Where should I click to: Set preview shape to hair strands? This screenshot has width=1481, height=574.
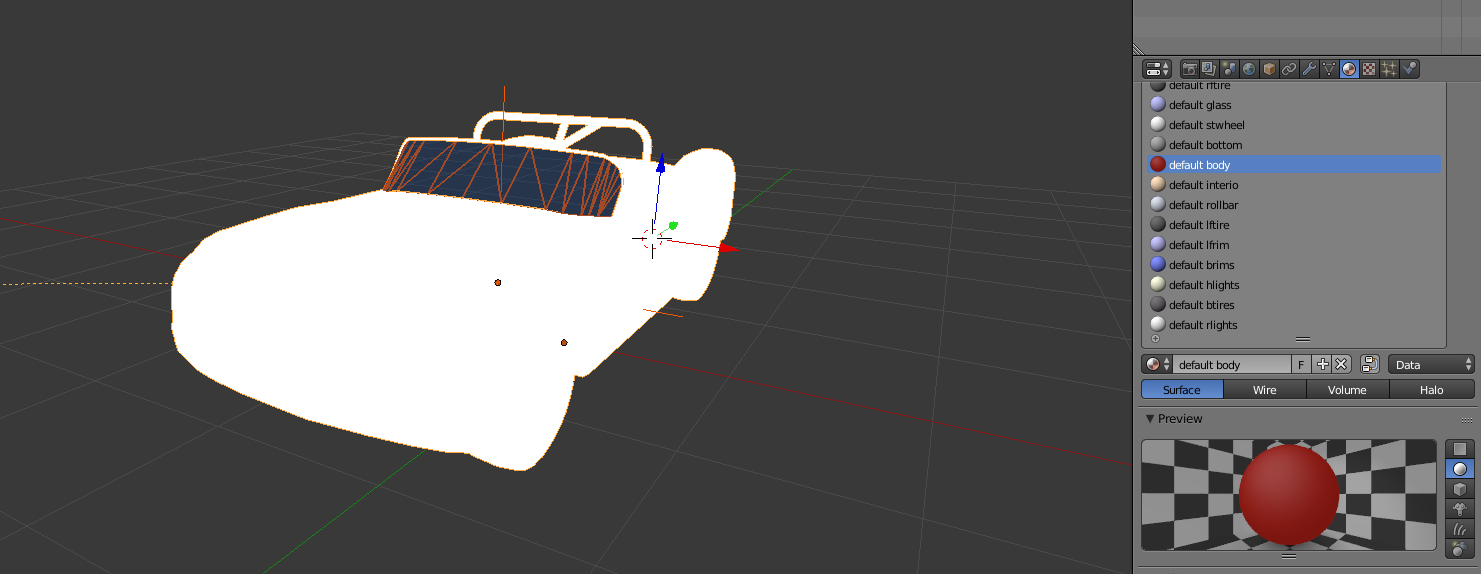[x=1461, y=529]
